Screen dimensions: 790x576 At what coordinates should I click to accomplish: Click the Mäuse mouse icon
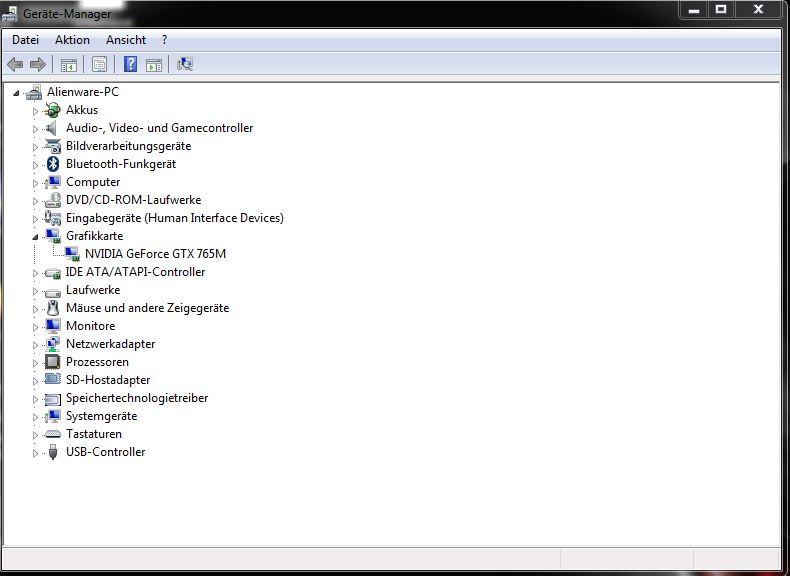(x=52, y=308)
